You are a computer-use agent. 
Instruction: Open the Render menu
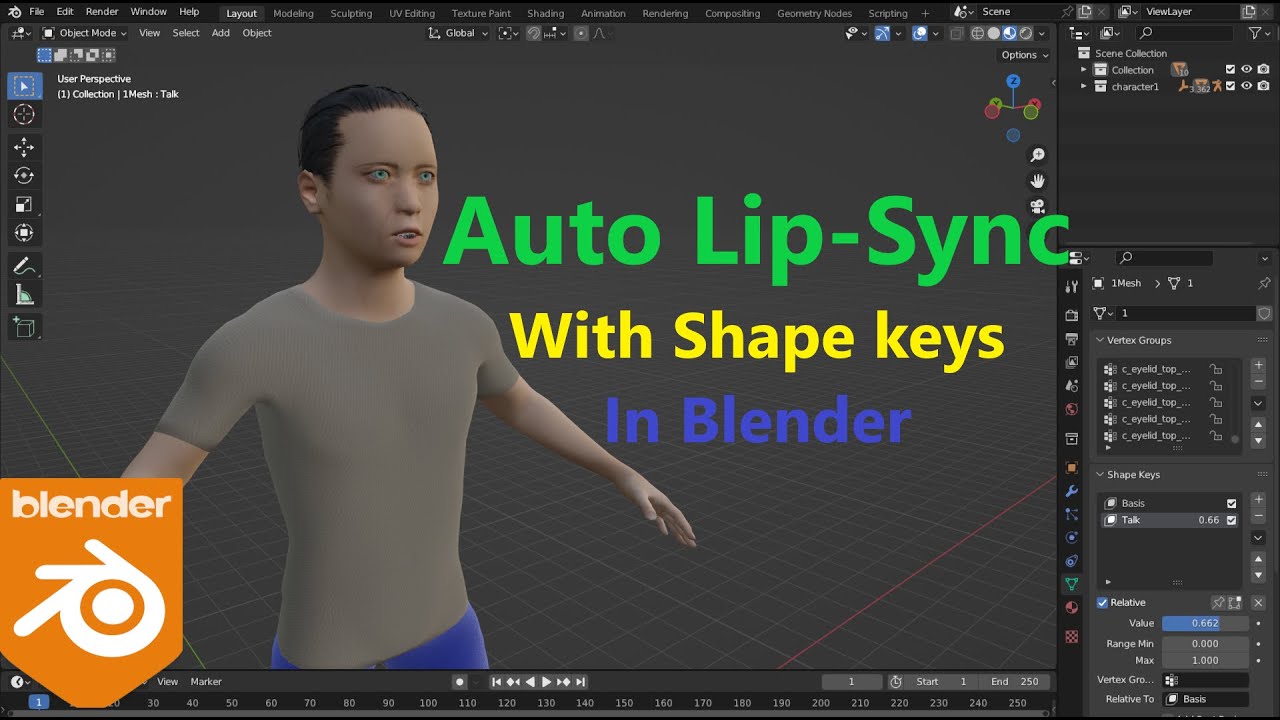point(102,12)
